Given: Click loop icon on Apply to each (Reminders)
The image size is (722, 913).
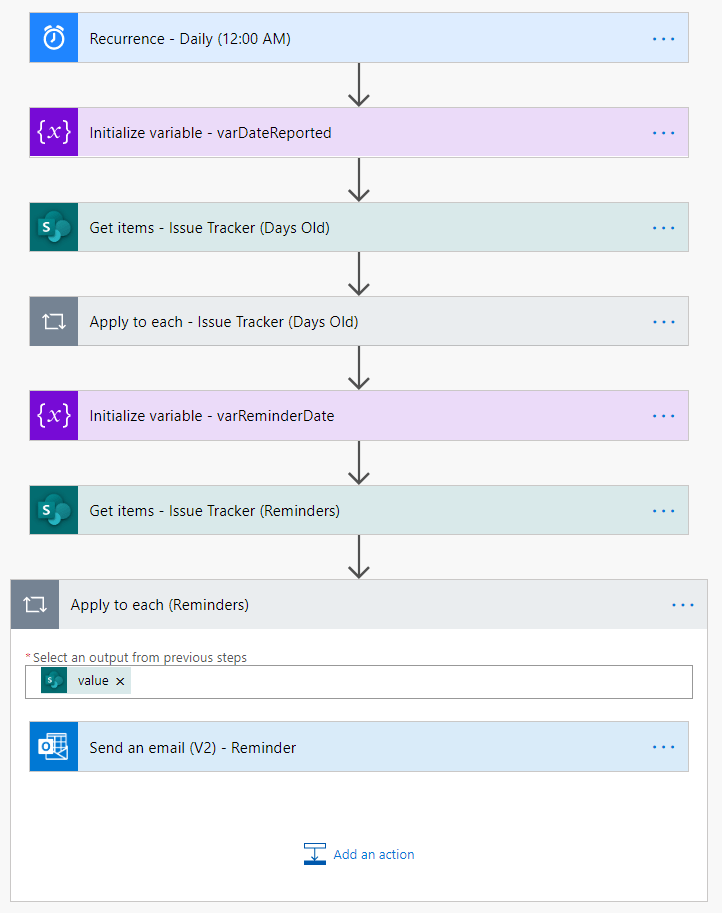Looking at the screenshot, I should pos(35,605).
